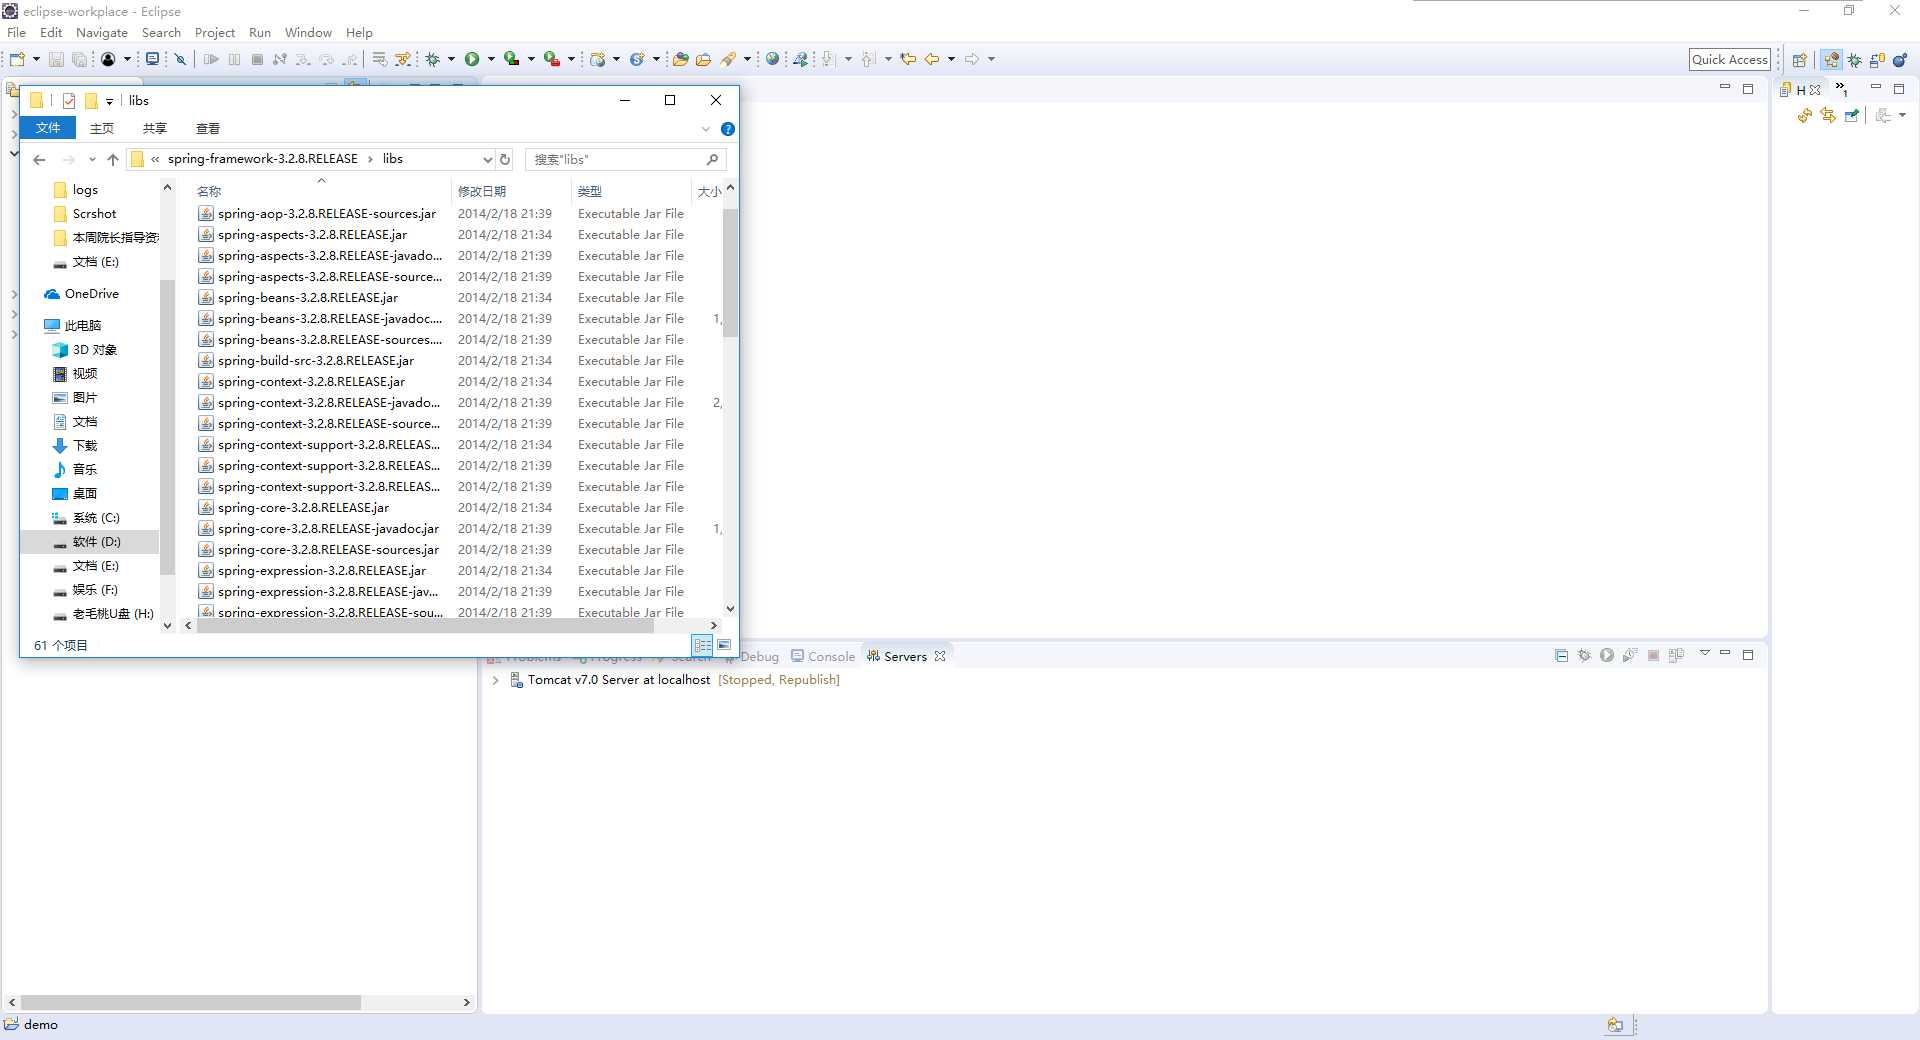The height and width of the screenshot is (1040, 1920).
Task: Click Refresh button in Explorer address bar
Action: 505,159
